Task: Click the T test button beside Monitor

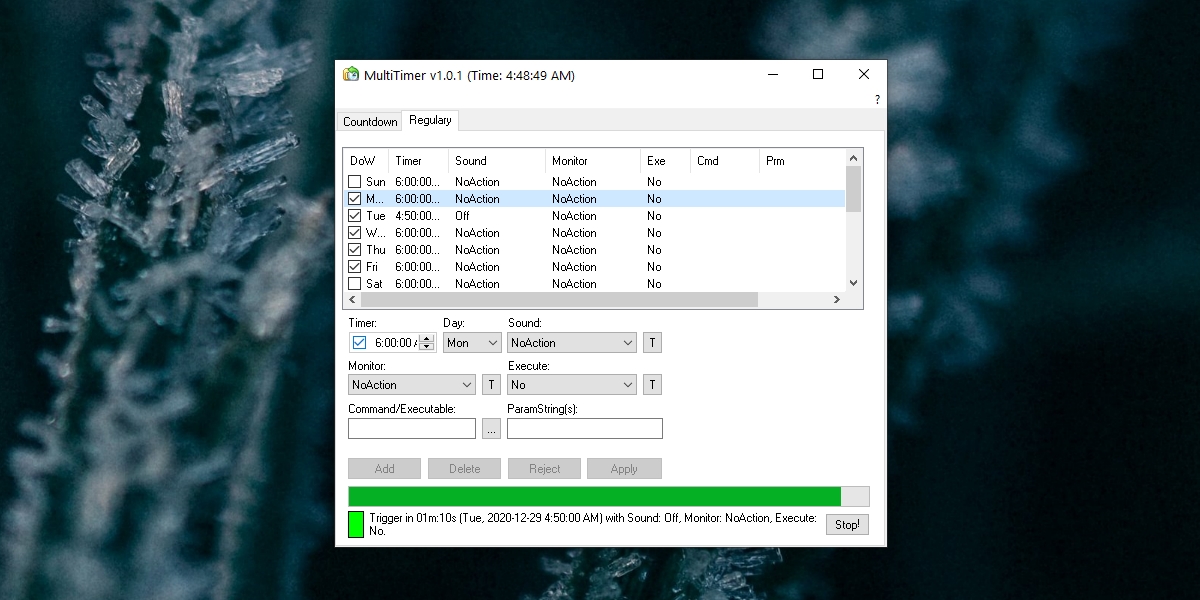Action: tap(491, 385)
